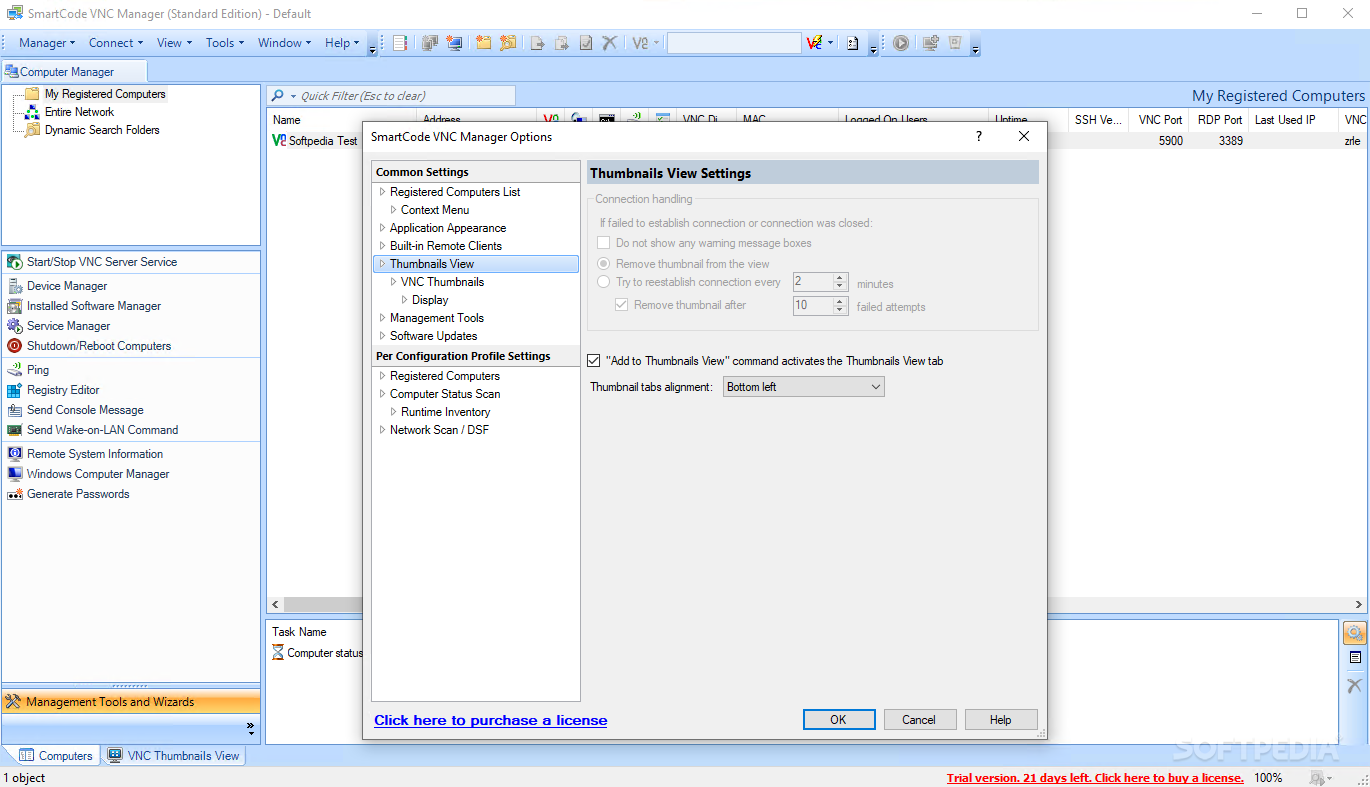Click the trash bin toolbar icon
The width and height of the screenshot is (1370, 787).
tap(955, 43)
